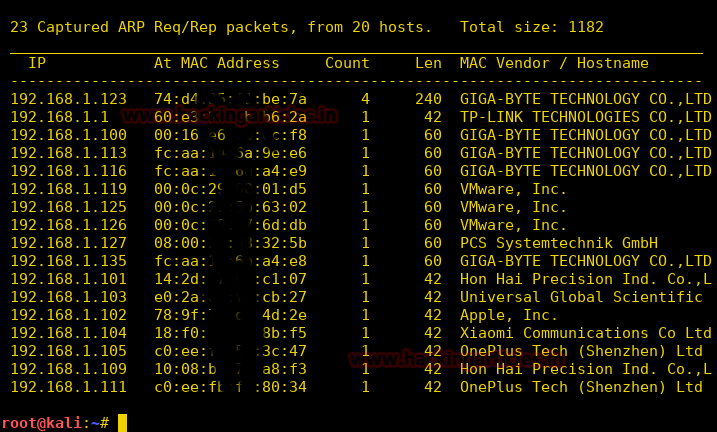Click Universal Global Scientific vendor
The width and height of the screenshot is (717, 432).
[581, 297]
